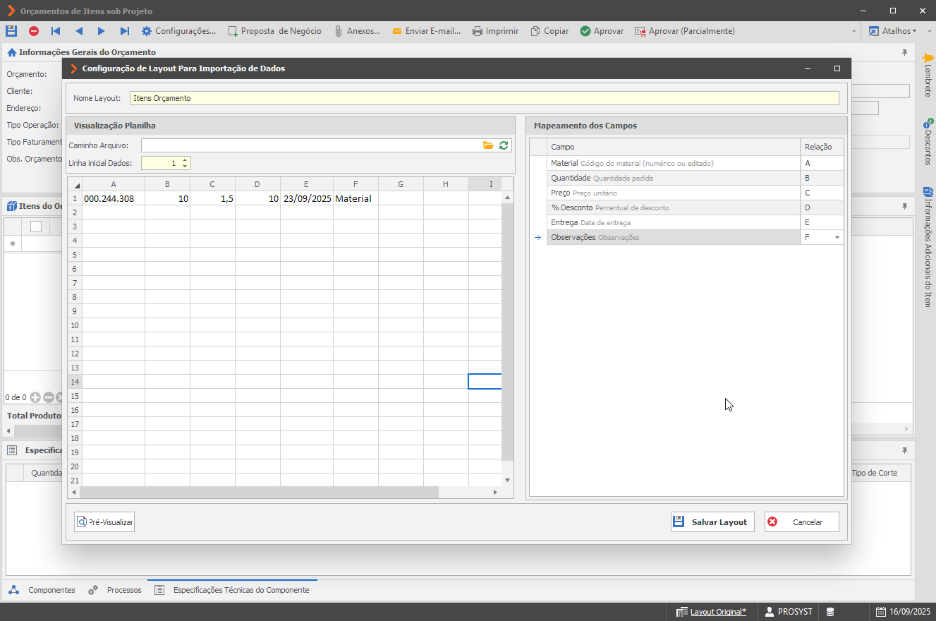936x621 pixels.
Task: Click Imprimir printer toolbar item
Action: [x=495, y=31]
